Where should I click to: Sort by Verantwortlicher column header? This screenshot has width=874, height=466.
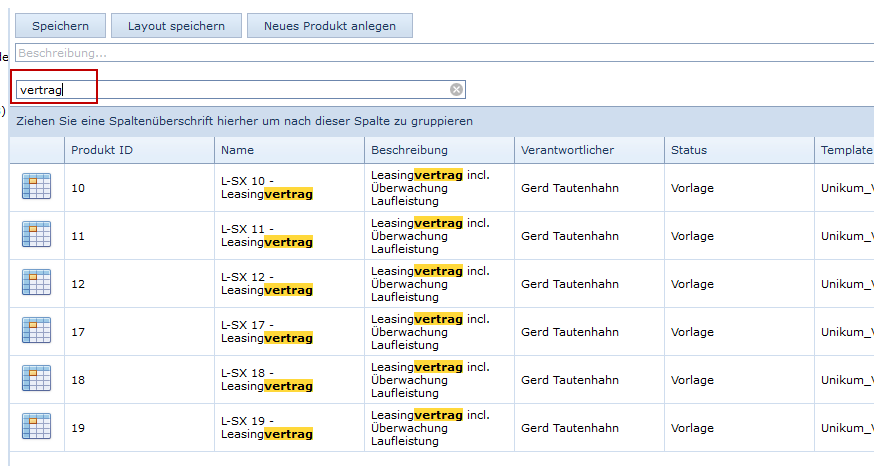[567, 150]
